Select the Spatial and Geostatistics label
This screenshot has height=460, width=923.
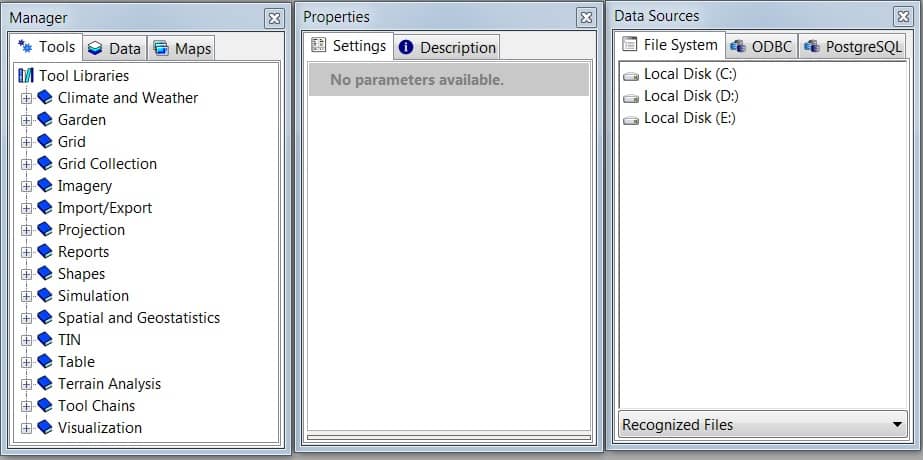coord(139,318)
